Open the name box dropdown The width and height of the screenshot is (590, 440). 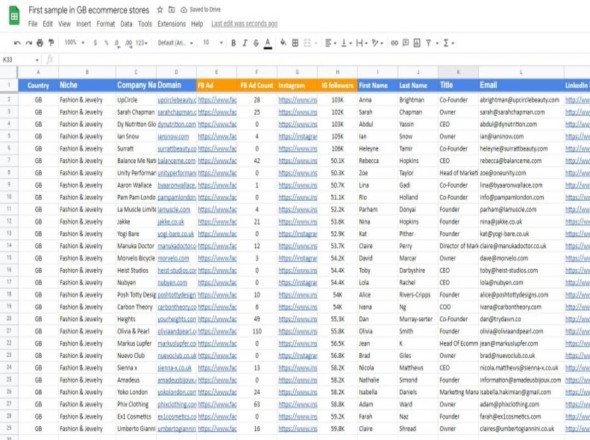click(x=37, y=60)
